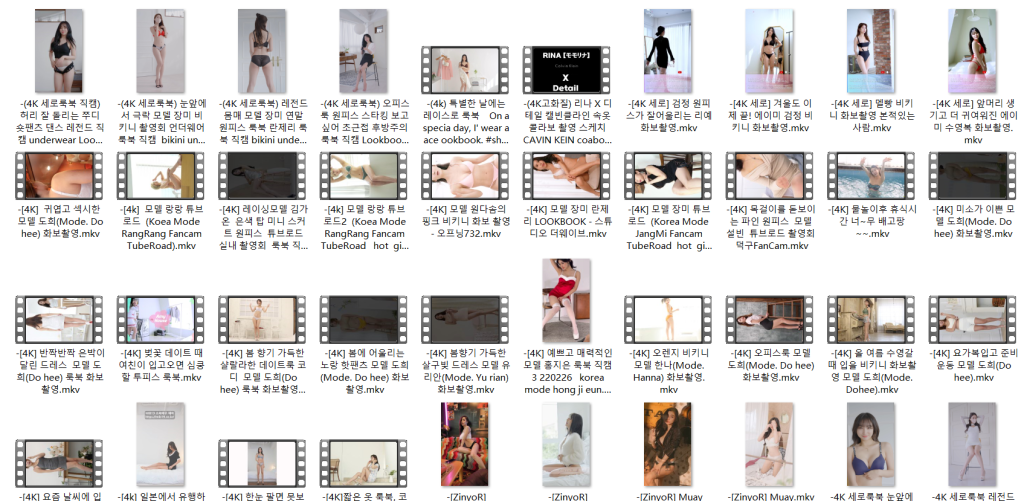Image resolution: width=1024 pixels, height=501 pixels.
Task: Select video icon for '벚꽃 데이트 때 여친이 입고오면'
Action: 161,319
